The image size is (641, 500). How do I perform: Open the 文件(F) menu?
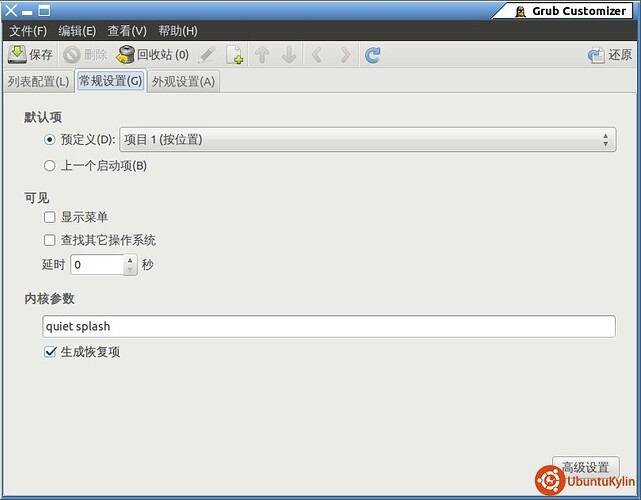click(x=28, y=31)
